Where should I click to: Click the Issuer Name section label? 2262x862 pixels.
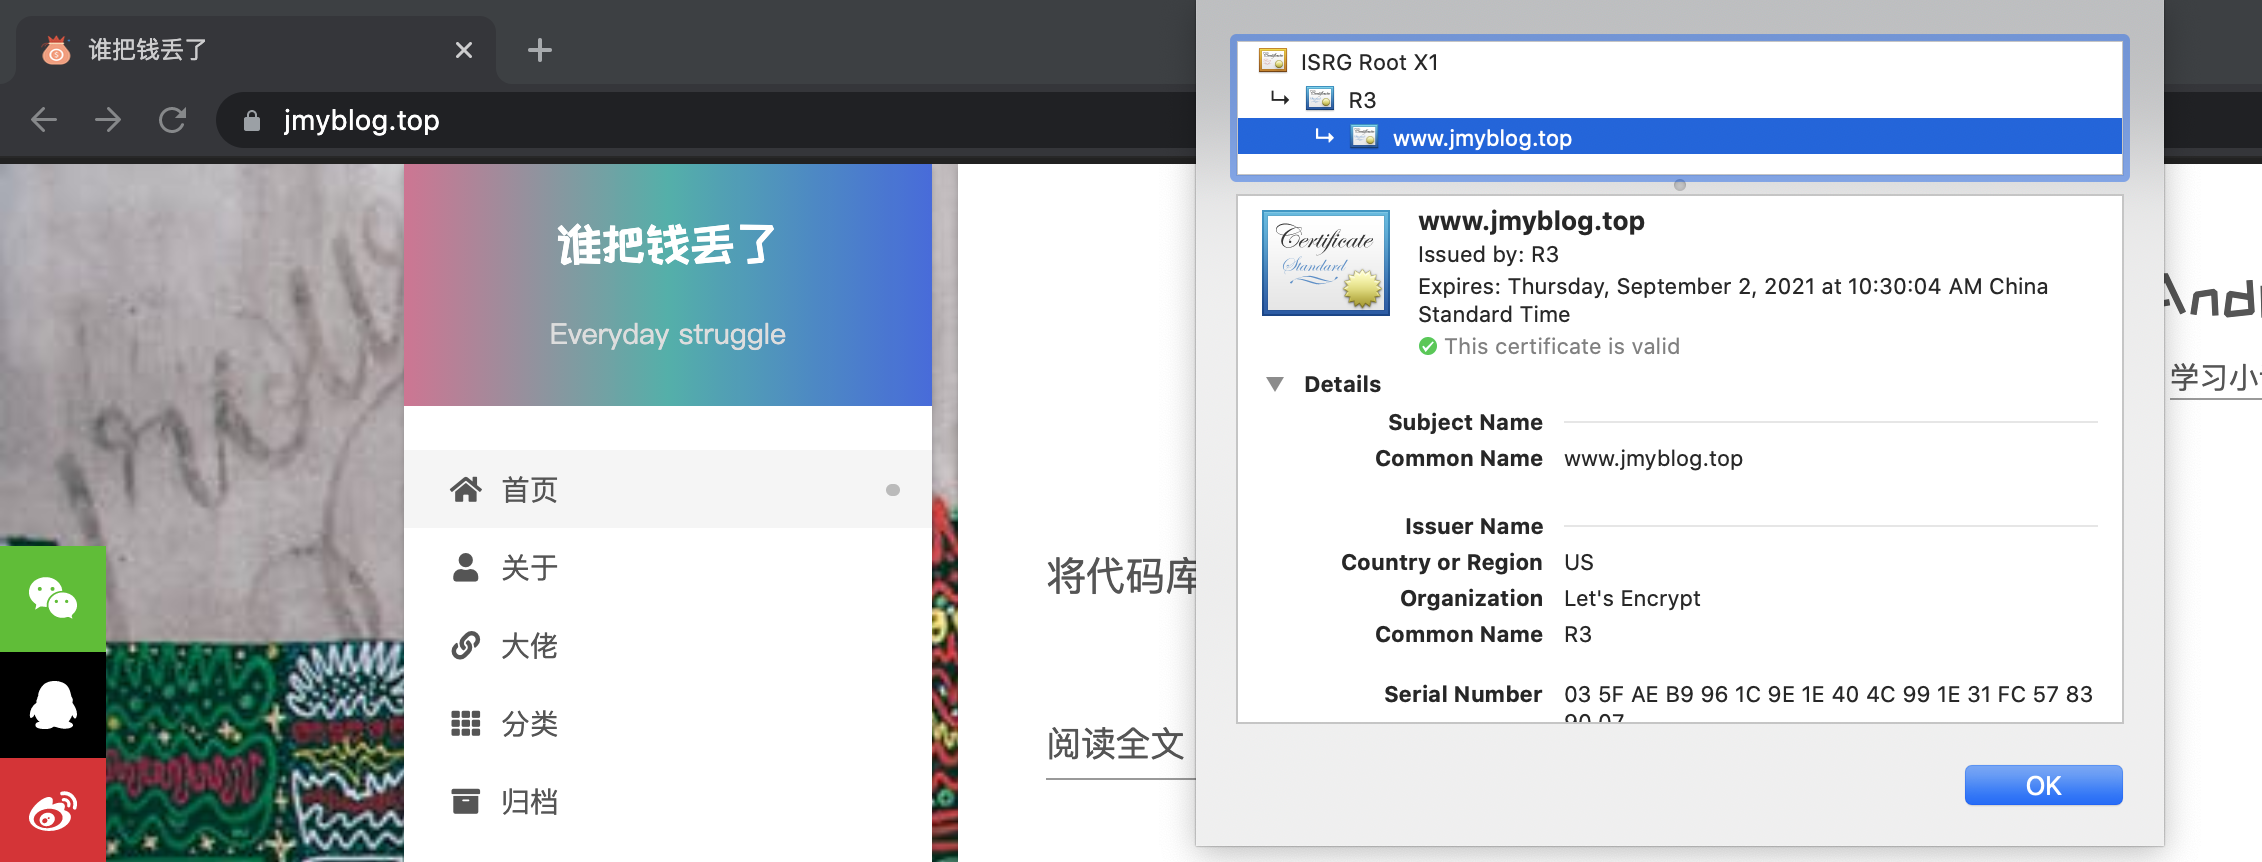pyautogui.click(x=1473, y=526)
